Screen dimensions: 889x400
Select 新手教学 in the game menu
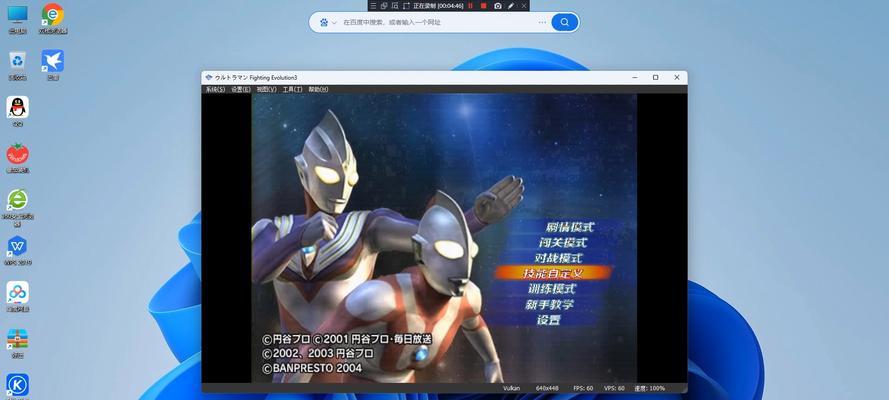pyautogui.click(x=549, y=304)
